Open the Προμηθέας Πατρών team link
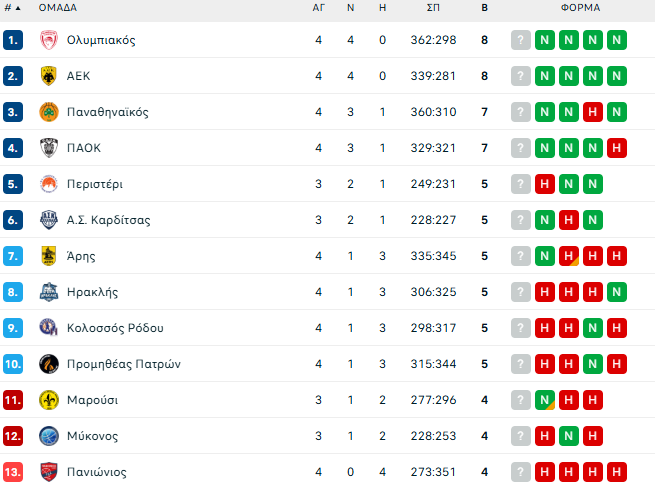Image resolution: width=655 pixels, height=487 pixels. tap(123, 364)
